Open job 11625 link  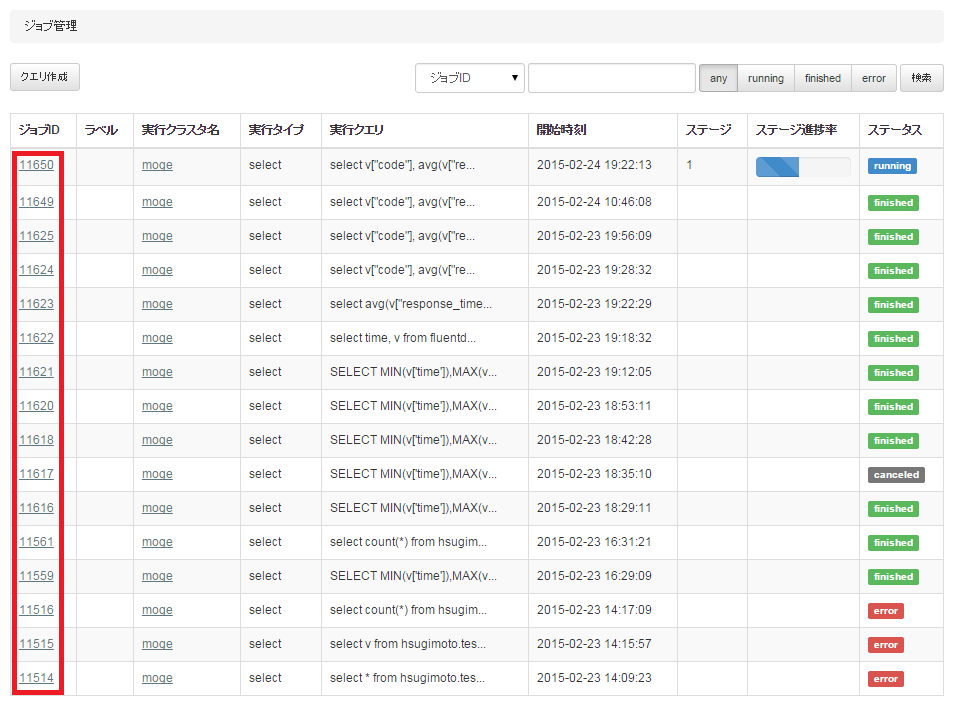pos(36,236)
